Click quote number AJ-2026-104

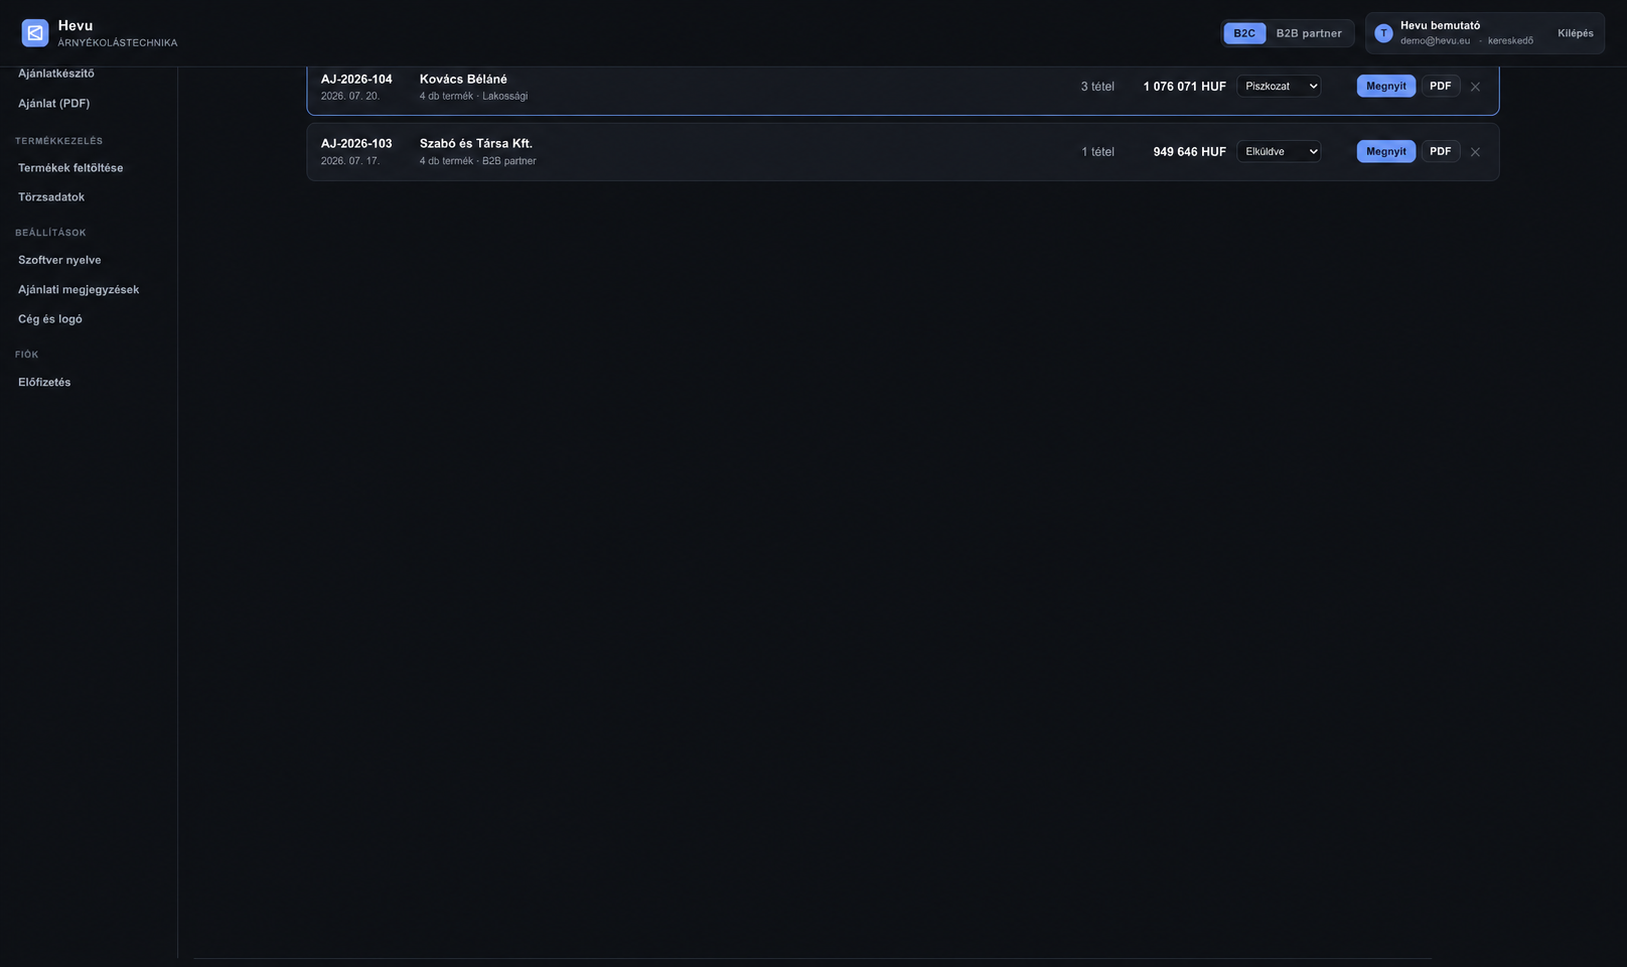pos(356,79)
